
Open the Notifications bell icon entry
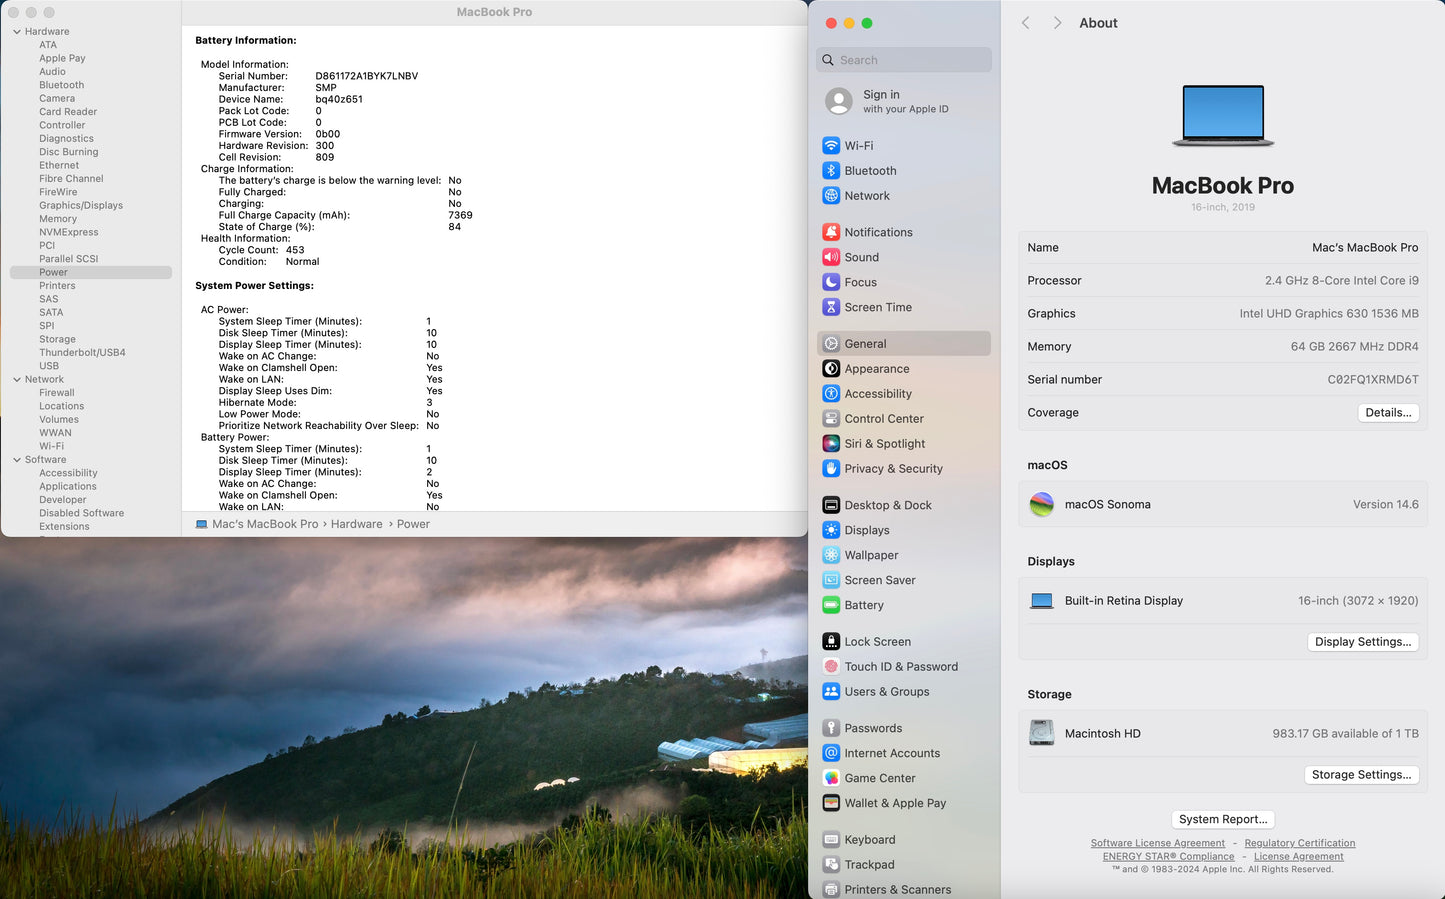tap(831, 232)
